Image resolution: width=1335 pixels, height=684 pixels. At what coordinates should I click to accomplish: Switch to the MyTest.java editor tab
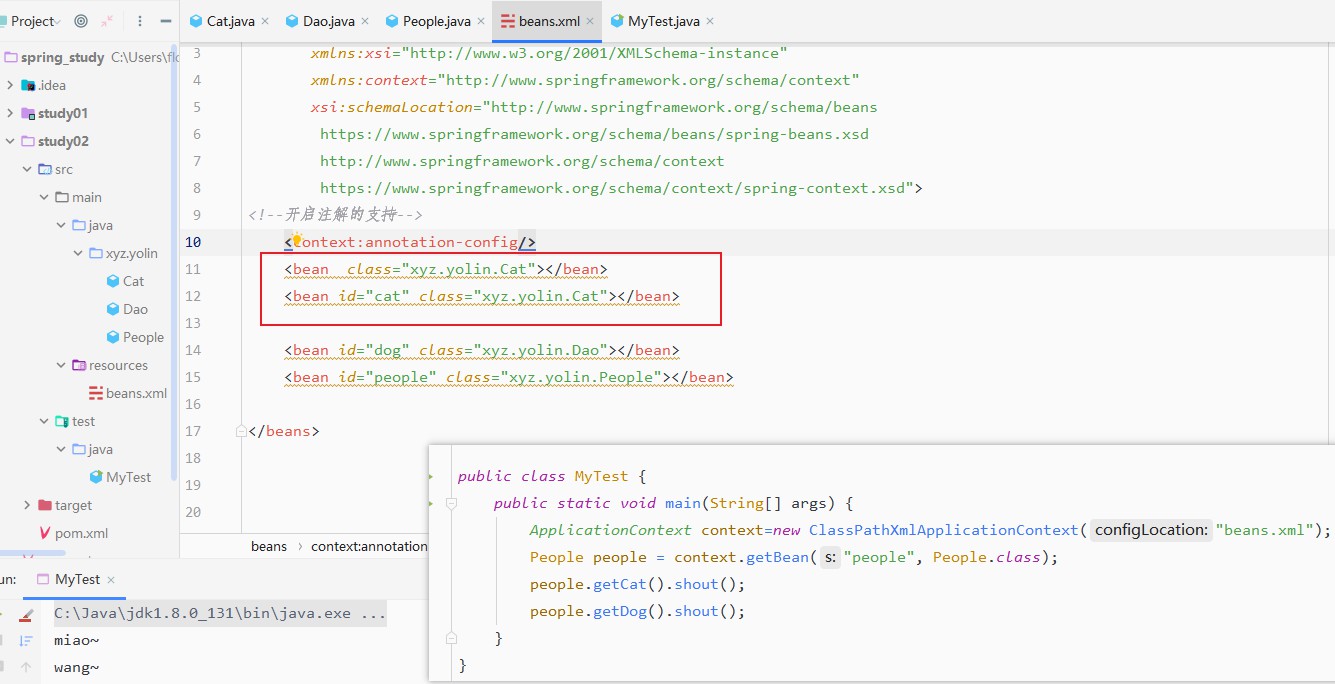tap(663, 21)
